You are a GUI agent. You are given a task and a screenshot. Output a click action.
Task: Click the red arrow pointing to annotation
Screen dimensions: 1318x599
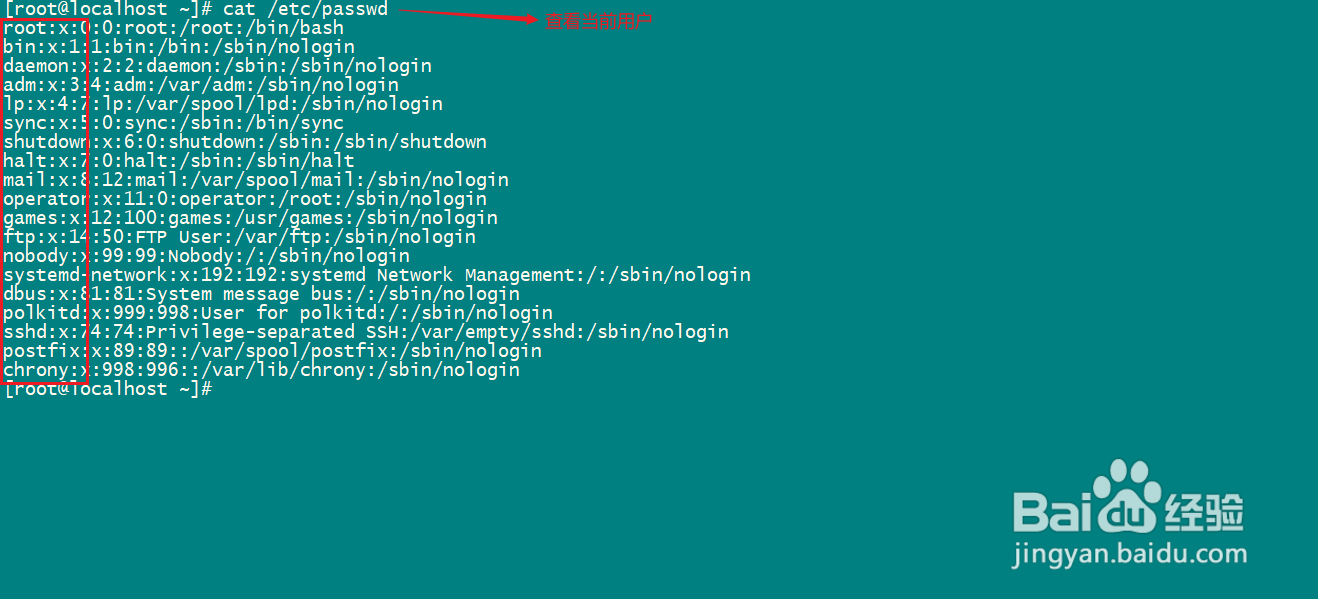click(x=468, y=14)
